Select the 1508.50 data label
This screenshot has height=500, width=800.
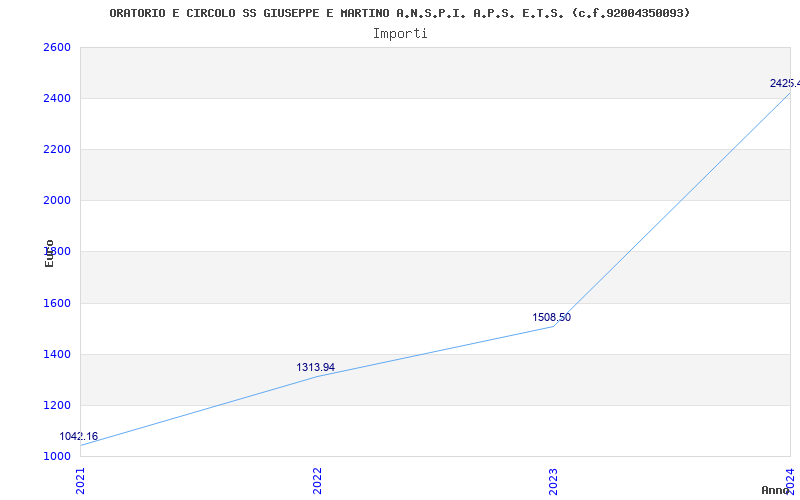point(552,317)
